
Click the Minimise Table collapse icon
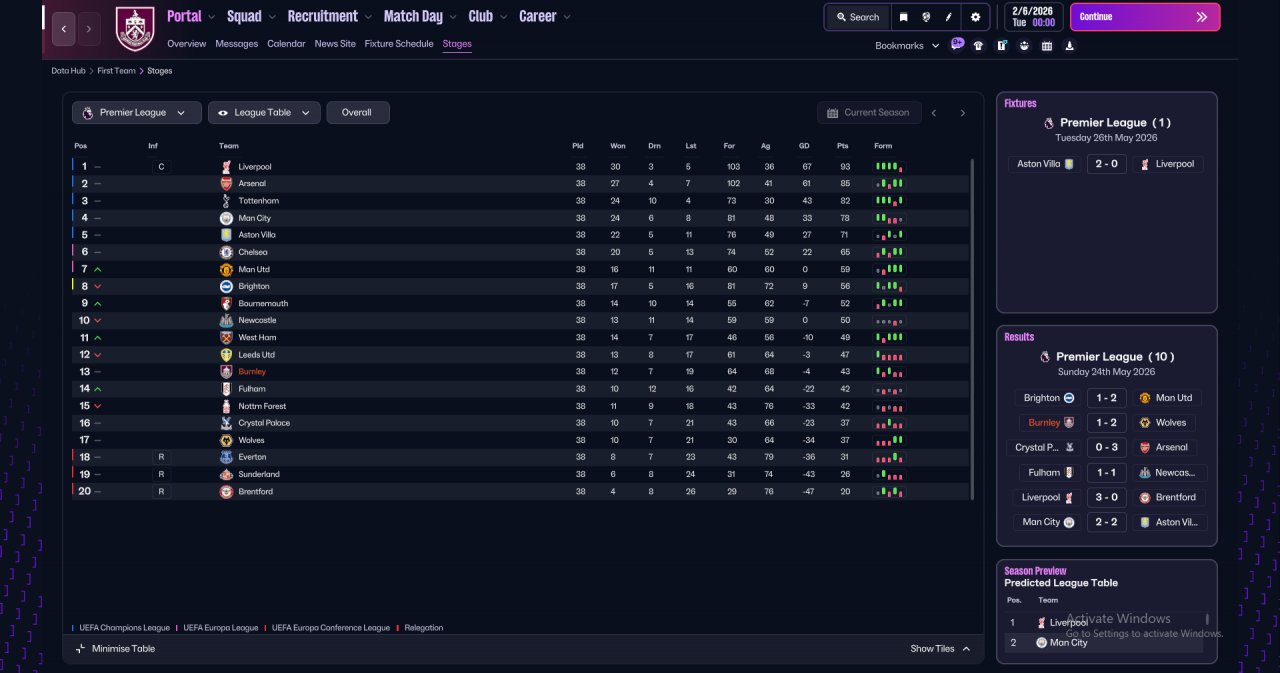[x=81, y=648]
